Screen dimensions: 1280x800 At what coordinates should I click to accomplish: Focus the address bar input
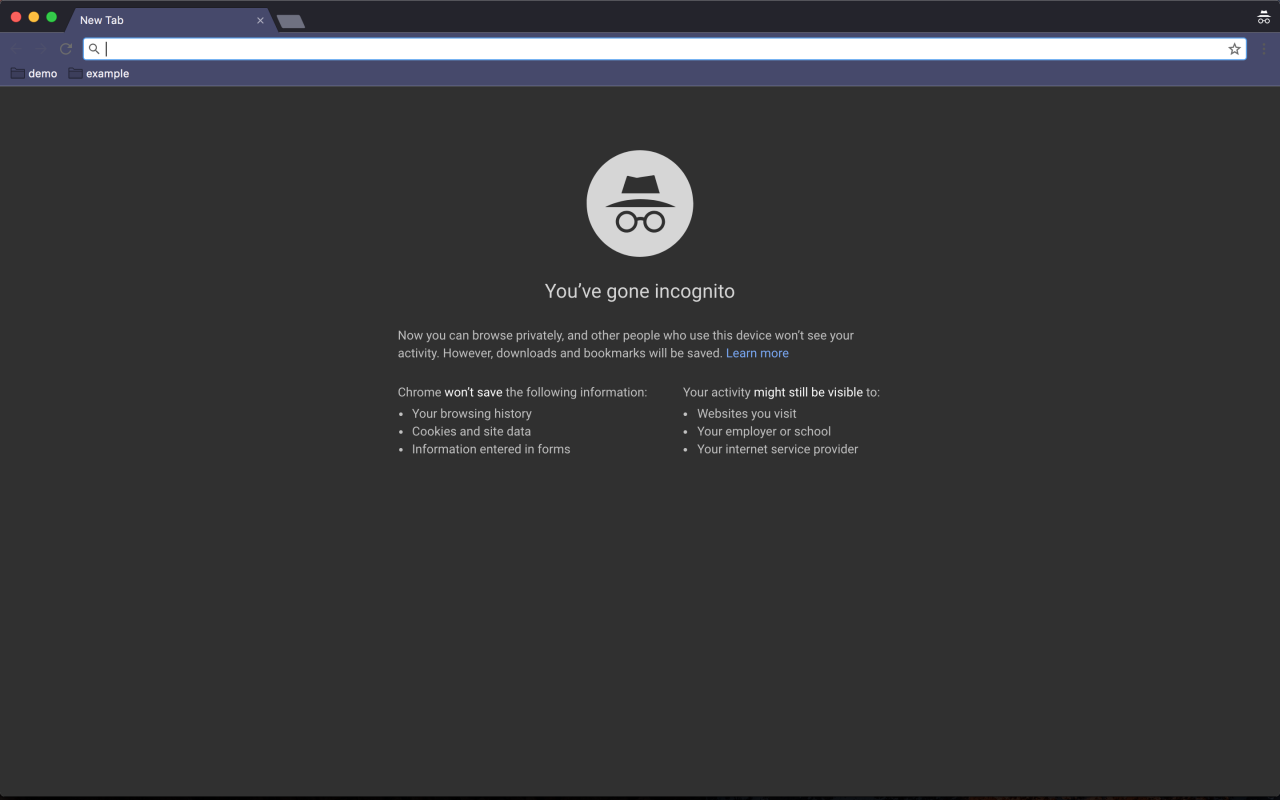664,49
